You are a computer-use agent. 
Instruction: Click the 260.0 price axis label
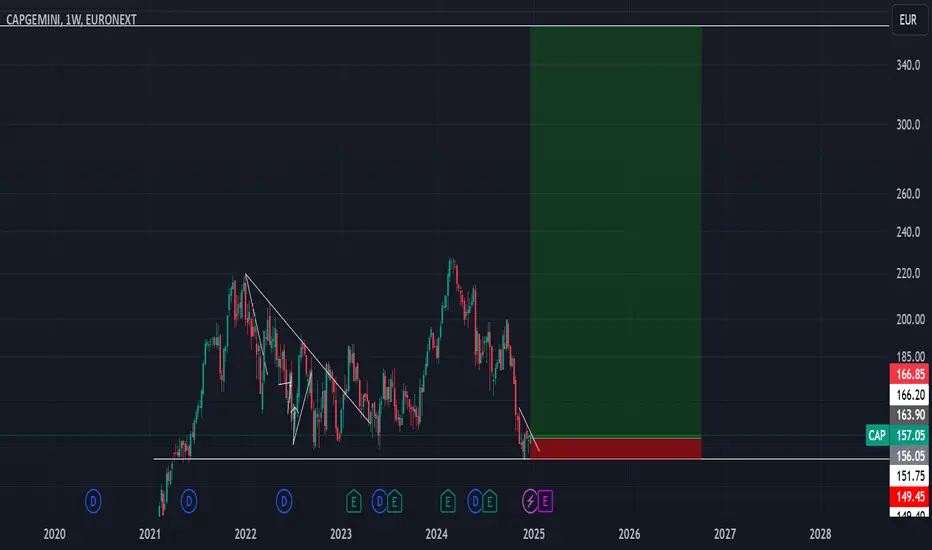(908, 193)
